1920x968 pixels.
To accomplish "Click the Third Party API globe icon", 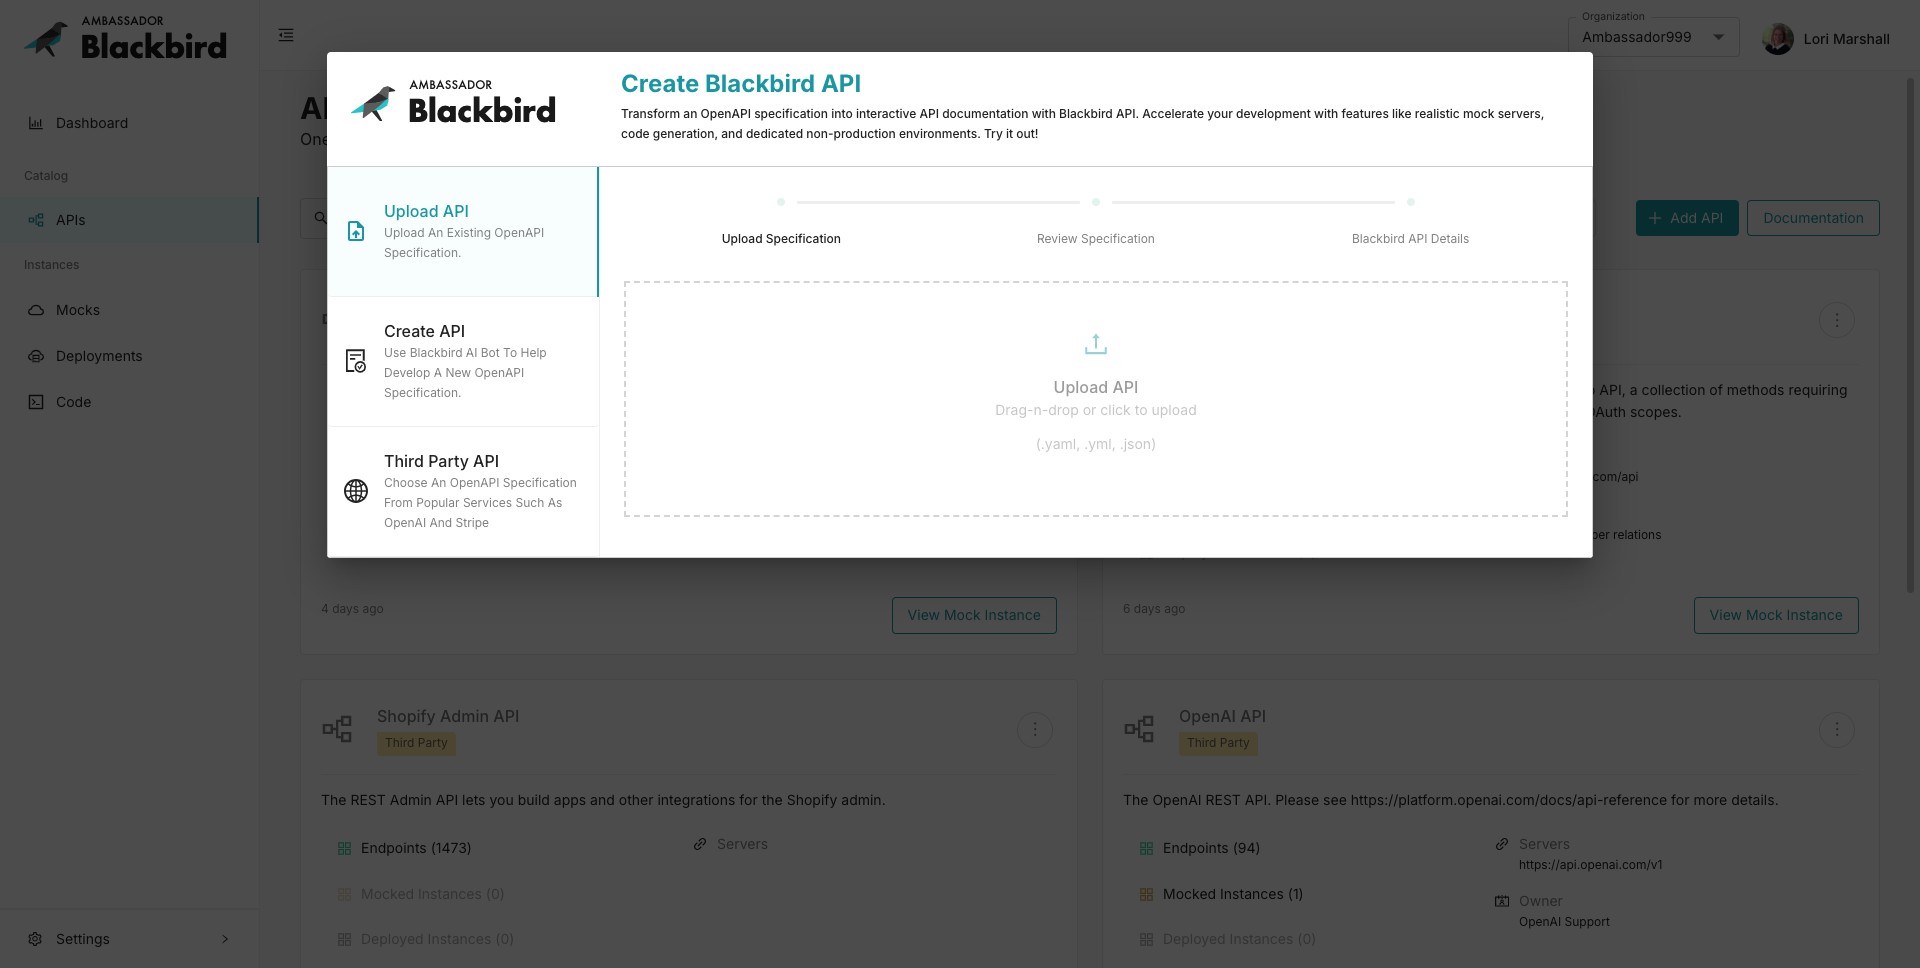I will [x=356, y=491].
